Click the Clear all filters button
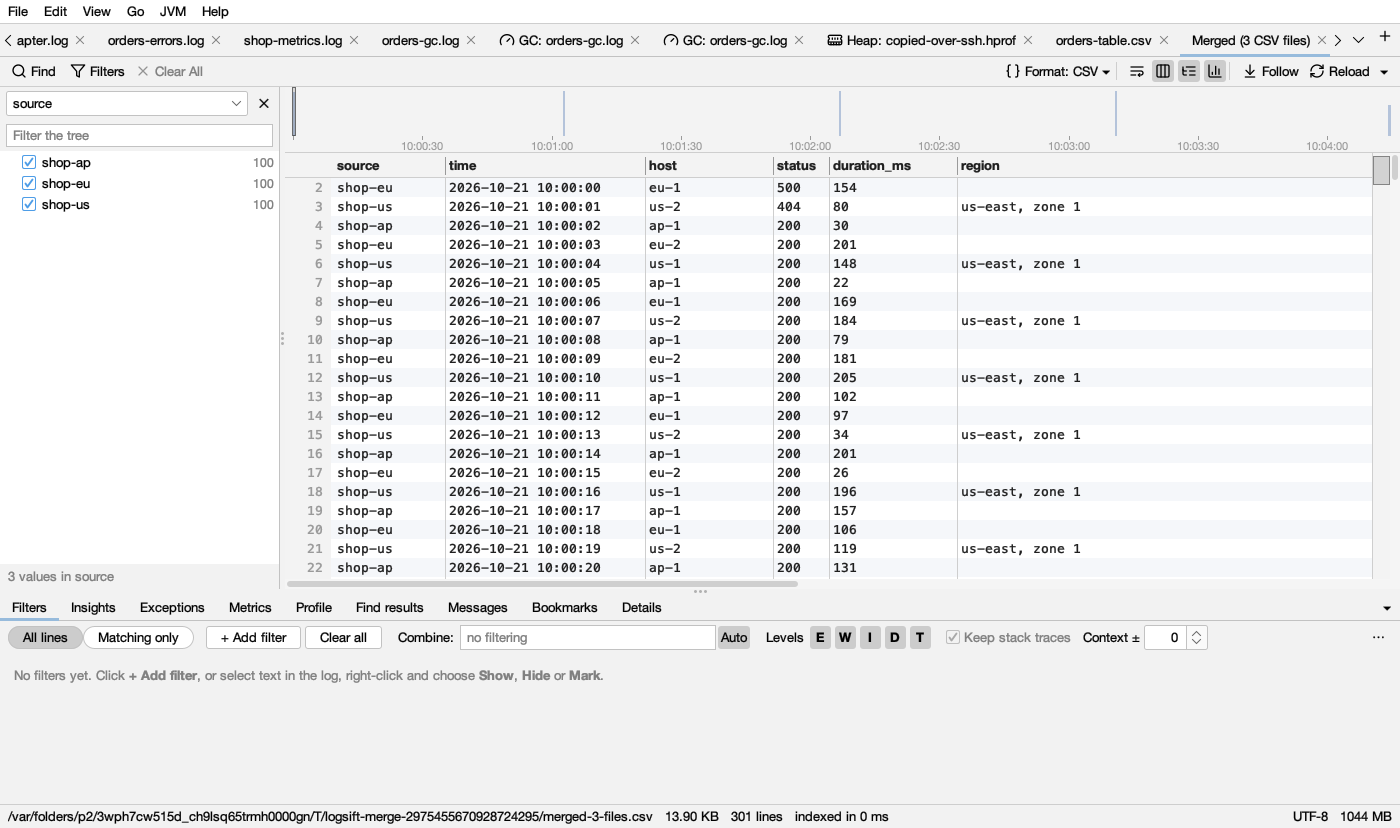Image resolution: width=1400 pixels, height=828 pixels. (343, 637)
